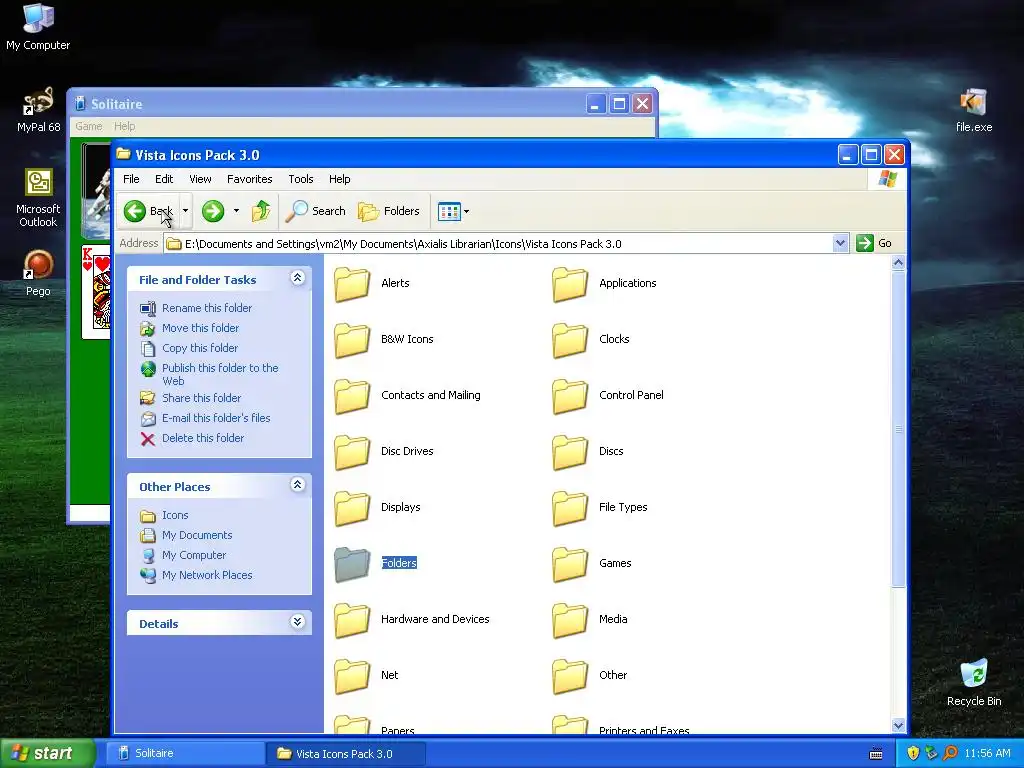1024x768 pixels.
Task: Select the file.exe desktop icon
Action: coord(974,110)
